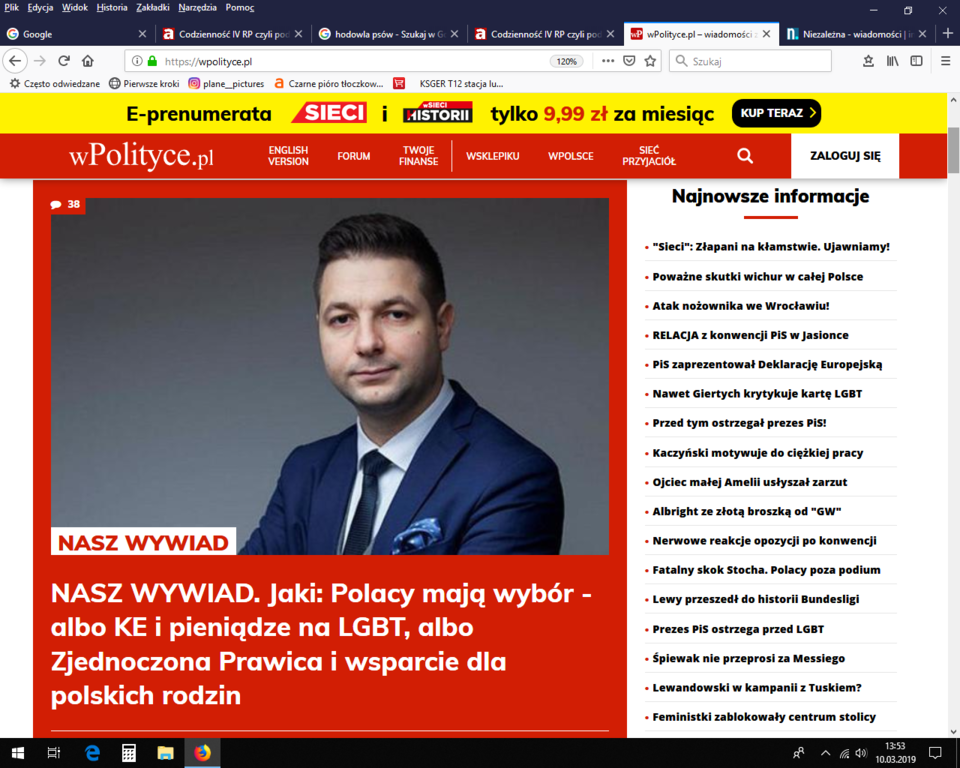Click the 120% zoom level indicator
The width and height of the screenshot is (960, 768).
click(566, 61)
